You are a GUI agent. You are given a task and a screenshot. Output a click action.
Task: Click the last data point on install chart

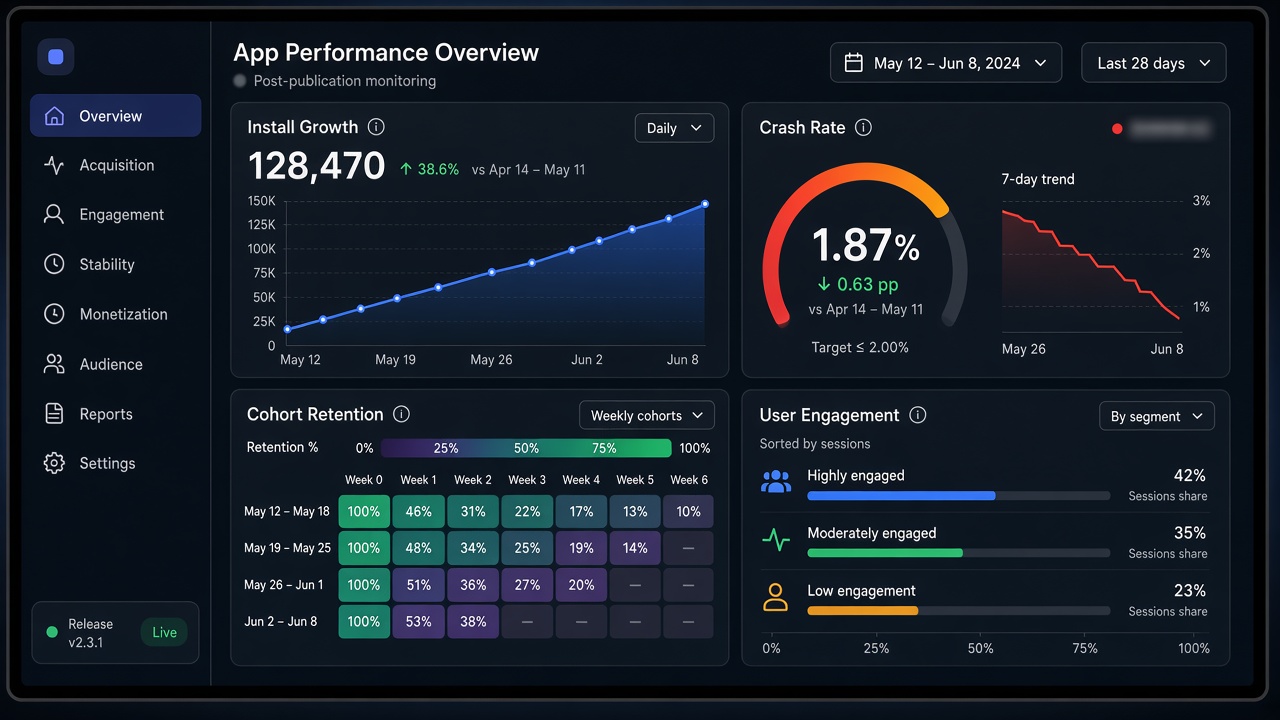[x=705, y=204]
